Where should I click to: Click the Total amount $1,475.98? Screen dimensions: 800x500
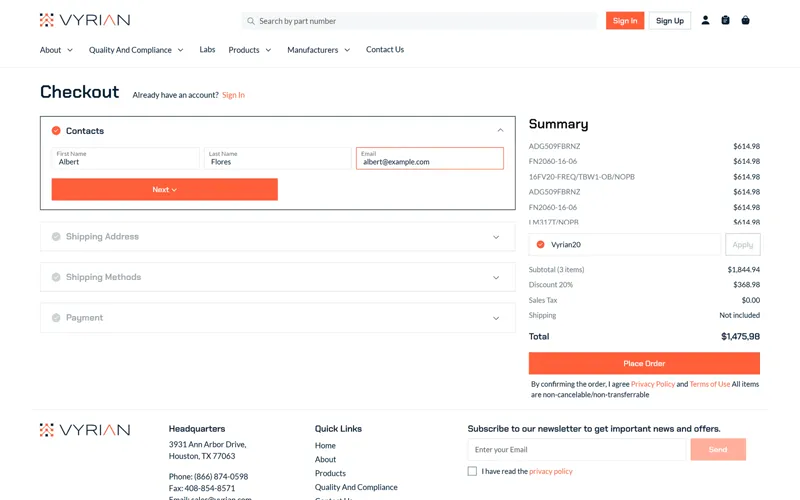tap(740, 336)
